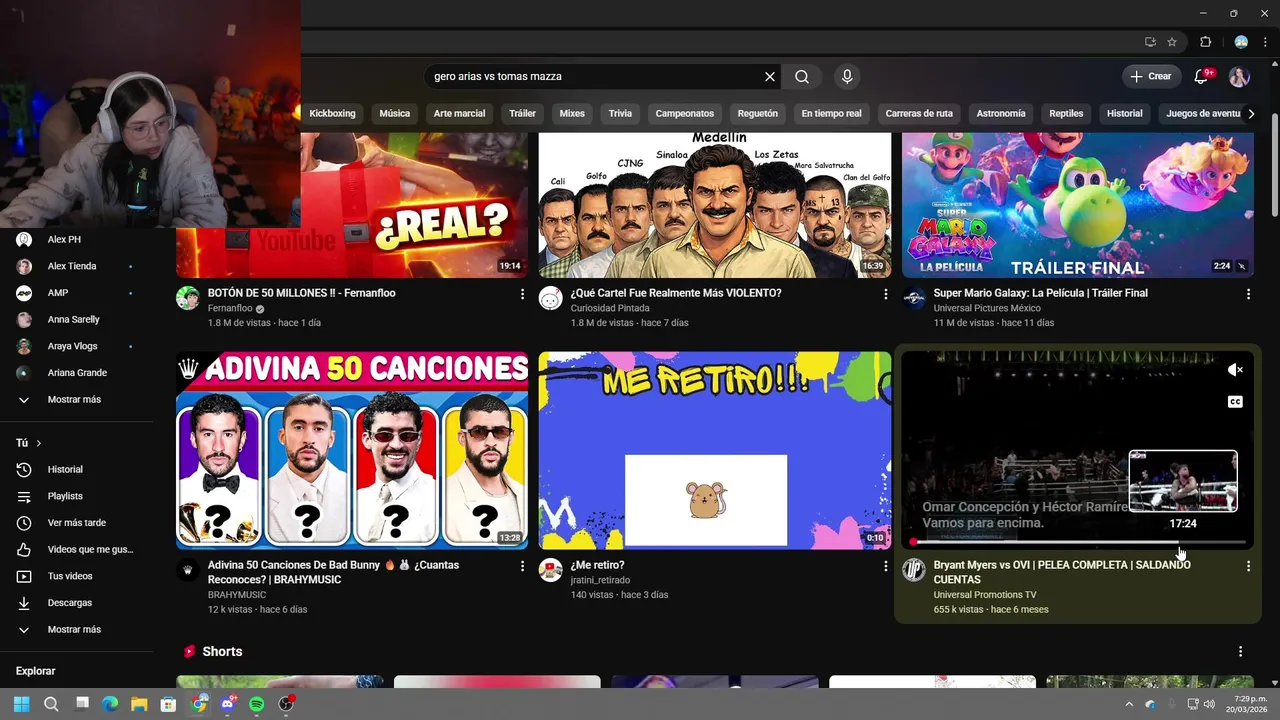
Task: Select the Arte marcial filter chip
Action: pos(459,114)
